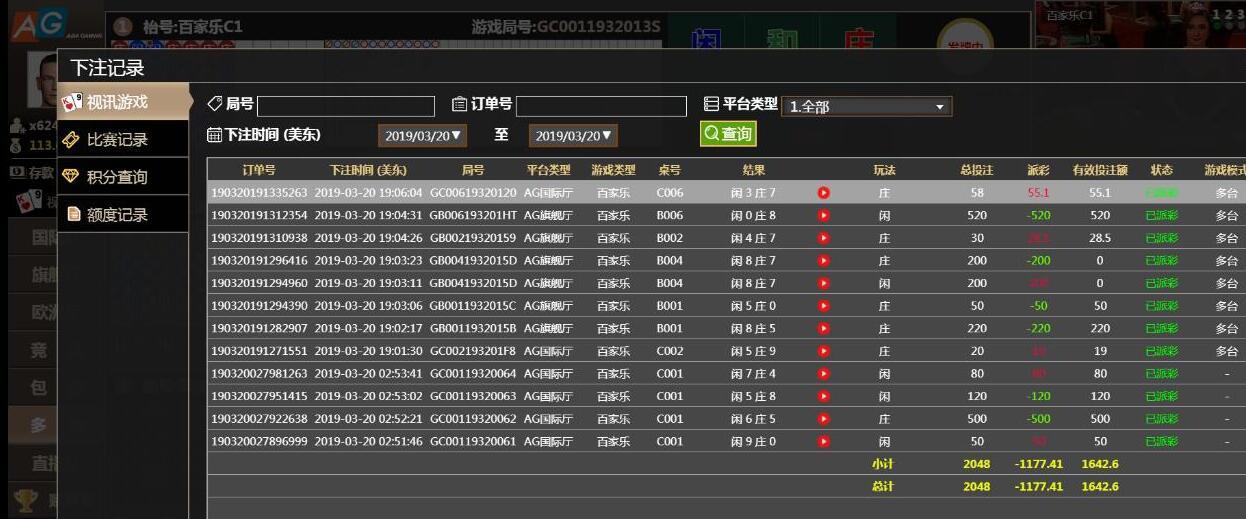Play replay for order 190320191310938
The width and height of the screenshot is (1246, 519).
pyautogui.click(x=824, y=238)
